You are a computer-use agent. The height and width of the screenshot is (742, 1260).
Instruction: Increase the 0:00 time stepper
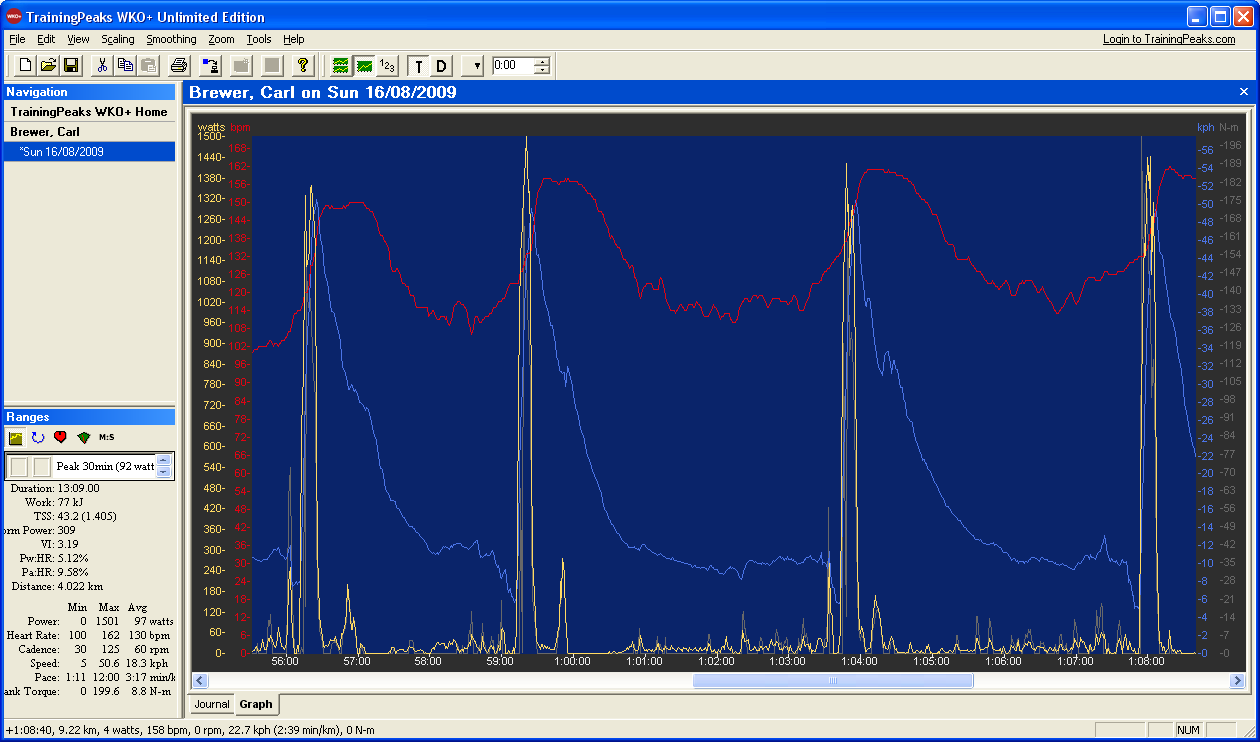[542, 61]
